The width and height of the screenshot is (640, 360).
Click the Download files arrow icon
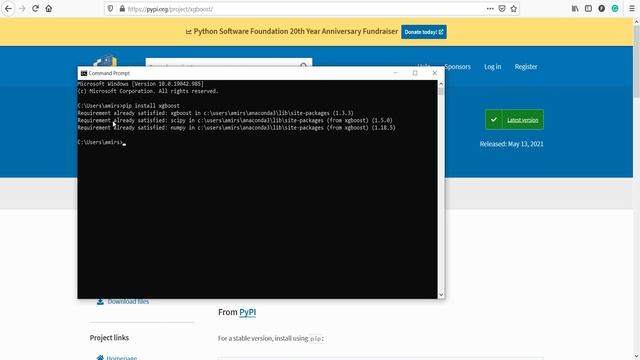(x=100, y=302)
